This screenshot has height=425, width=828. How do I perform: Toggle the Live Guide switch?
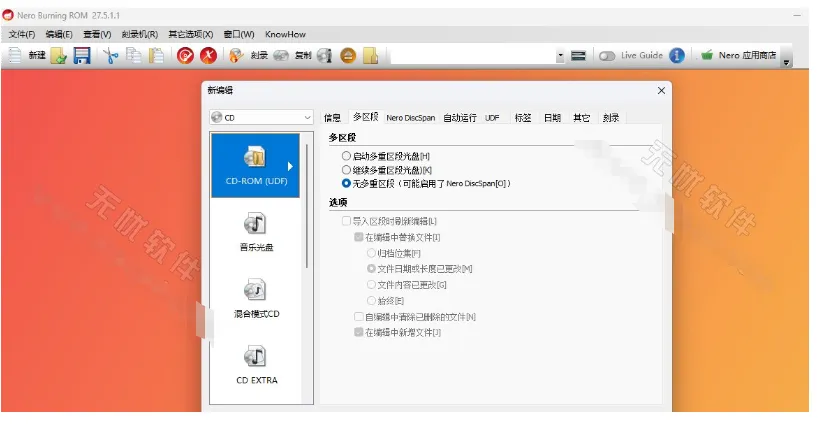point(607,55)
